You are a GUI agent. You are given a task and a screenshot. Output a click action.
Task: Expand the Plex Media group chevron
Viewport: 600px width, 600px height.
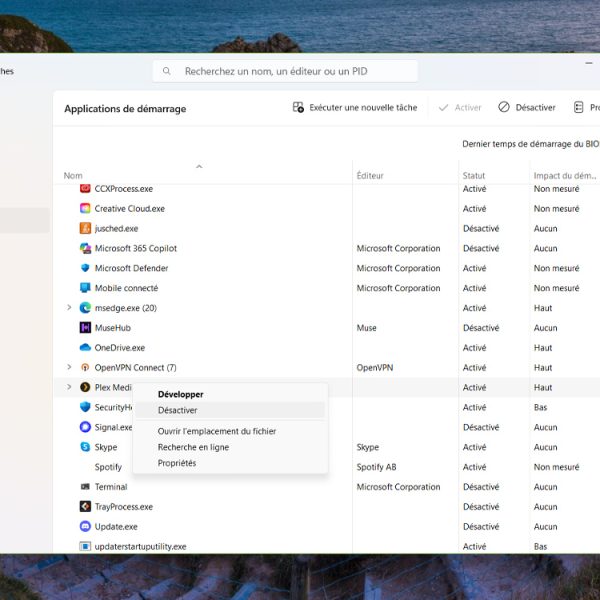point(69,387)
